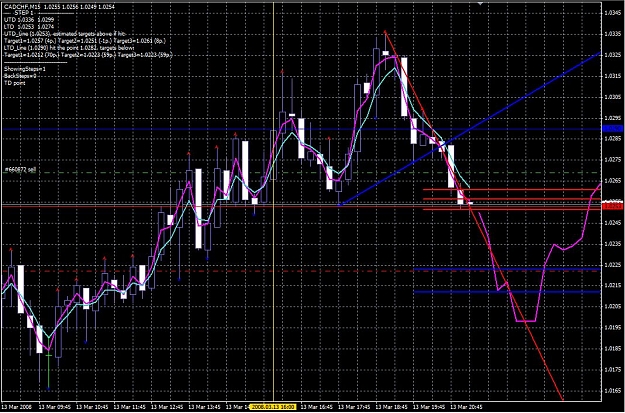Click the '#660672 sell' order label
The image size is (625, 413).
pos(20,169)
